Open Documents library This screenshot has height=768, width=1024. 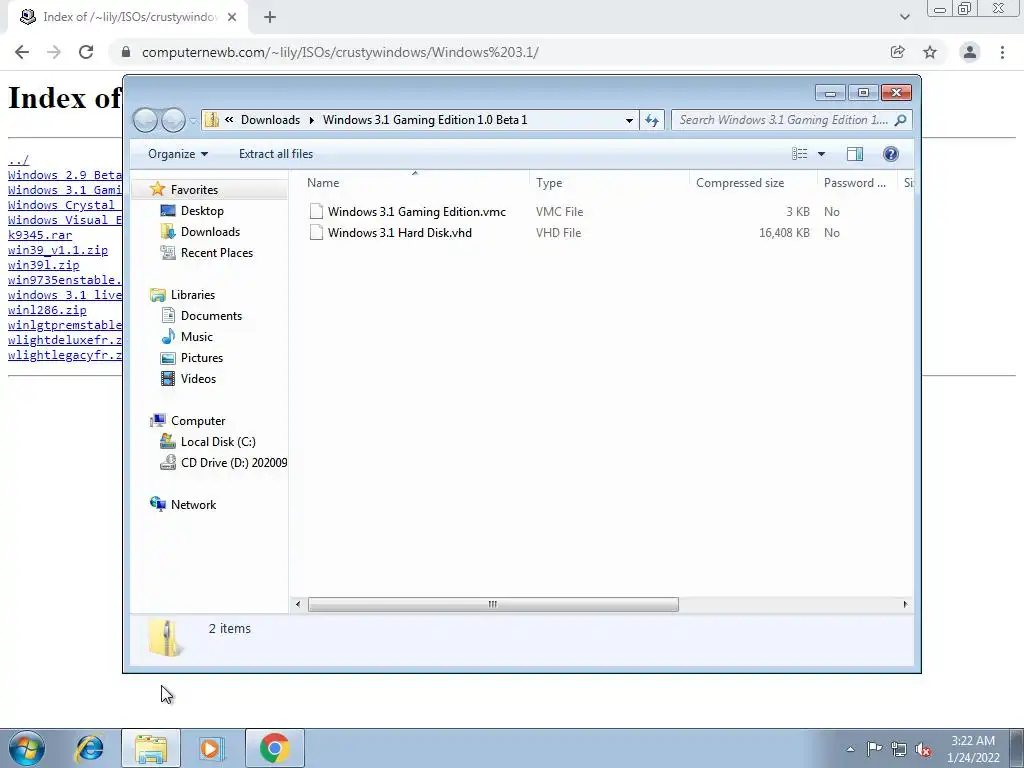211,315
